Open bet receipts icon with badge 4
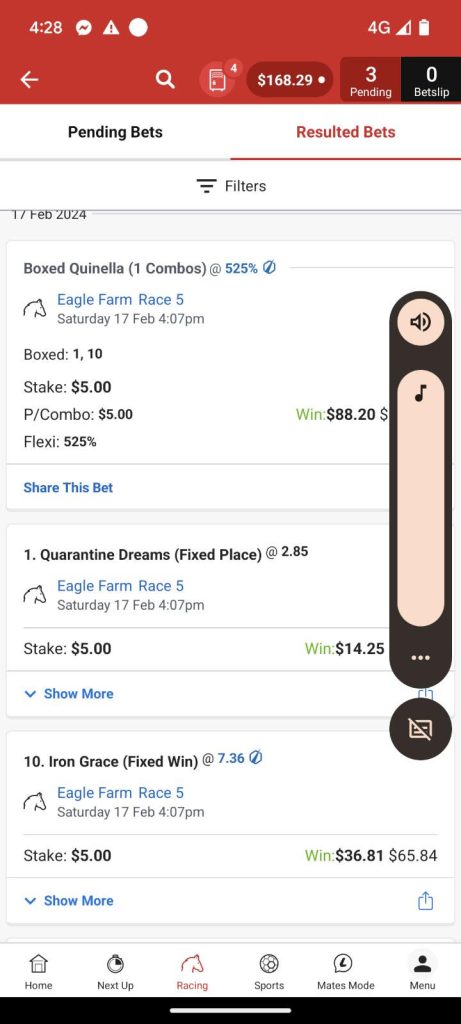461x1024 pixels. tap(219, 80)
